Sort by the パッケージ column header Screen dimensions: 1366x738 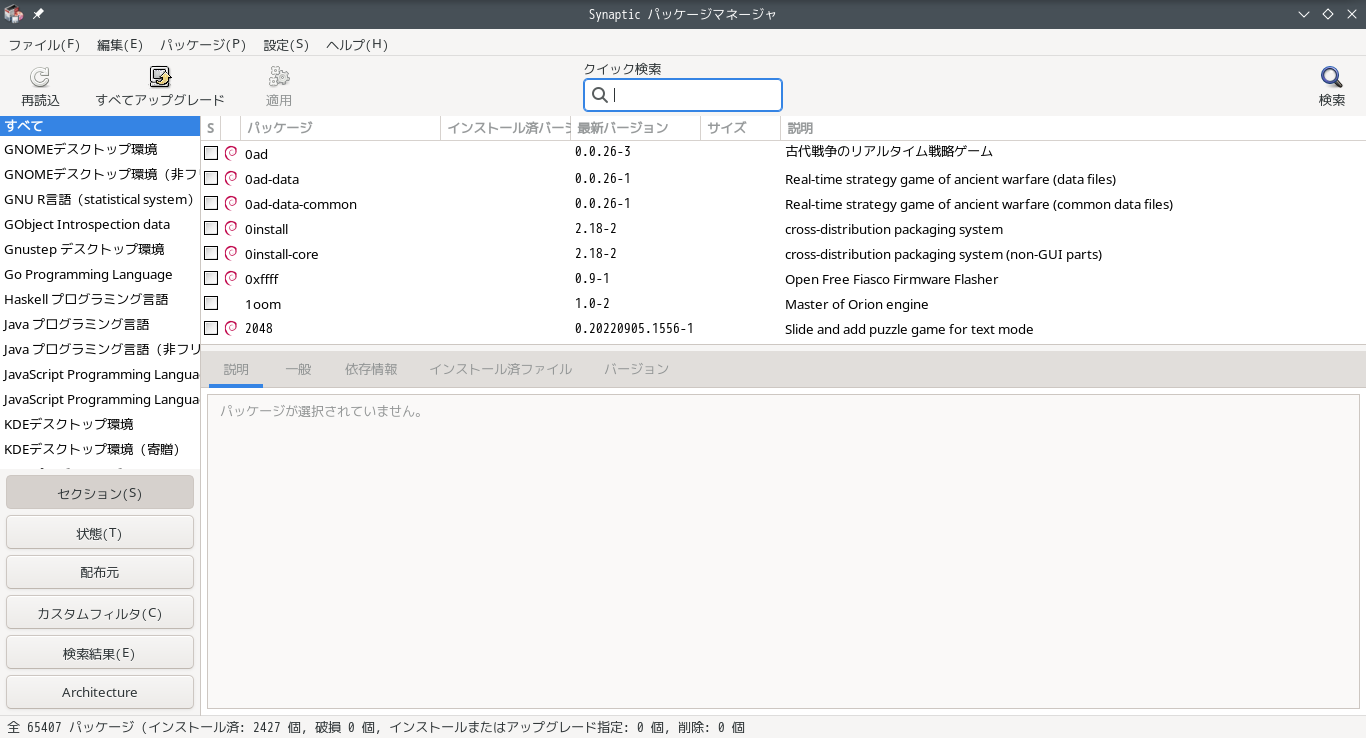pos(340,128)
